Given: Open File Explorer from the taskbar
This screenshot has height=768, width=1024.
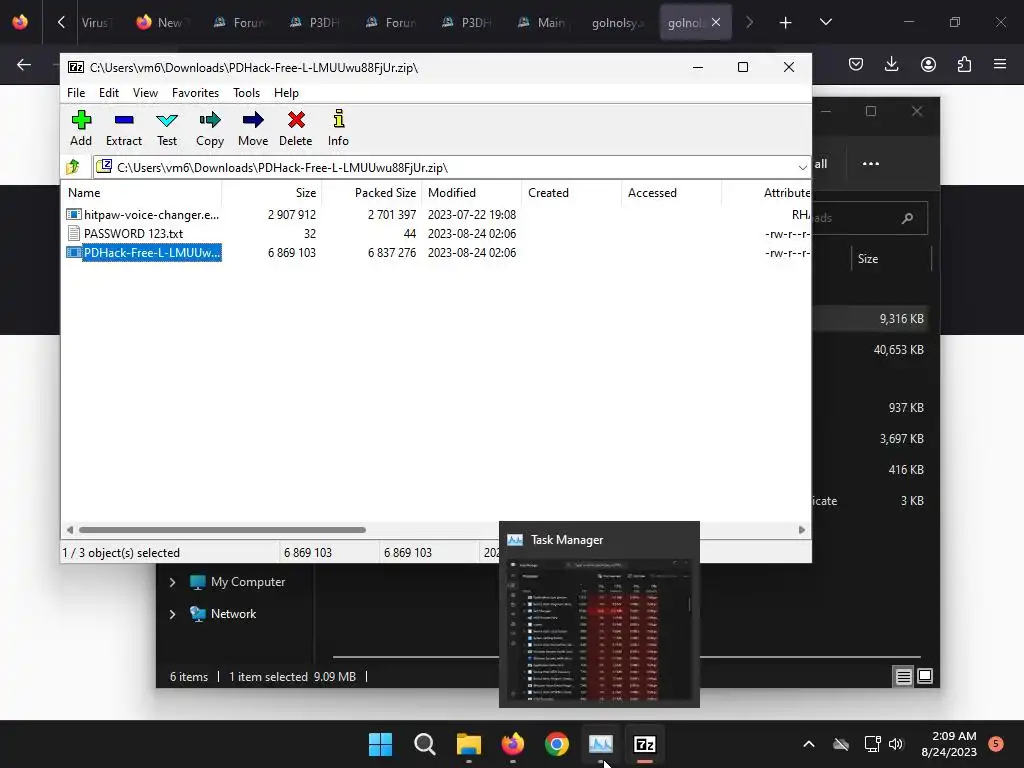Looking at the screenshot, I should pos(469,744).
